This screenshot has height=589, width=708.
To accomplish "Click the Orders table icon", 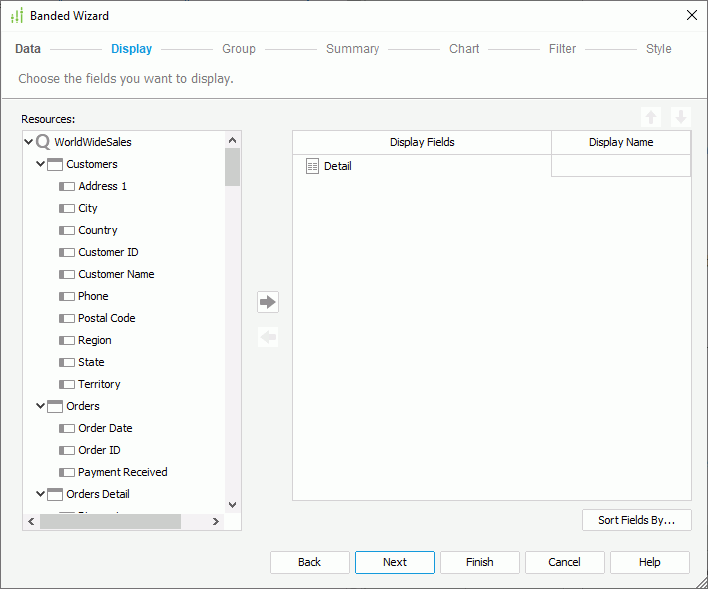I will pos(55,407).
